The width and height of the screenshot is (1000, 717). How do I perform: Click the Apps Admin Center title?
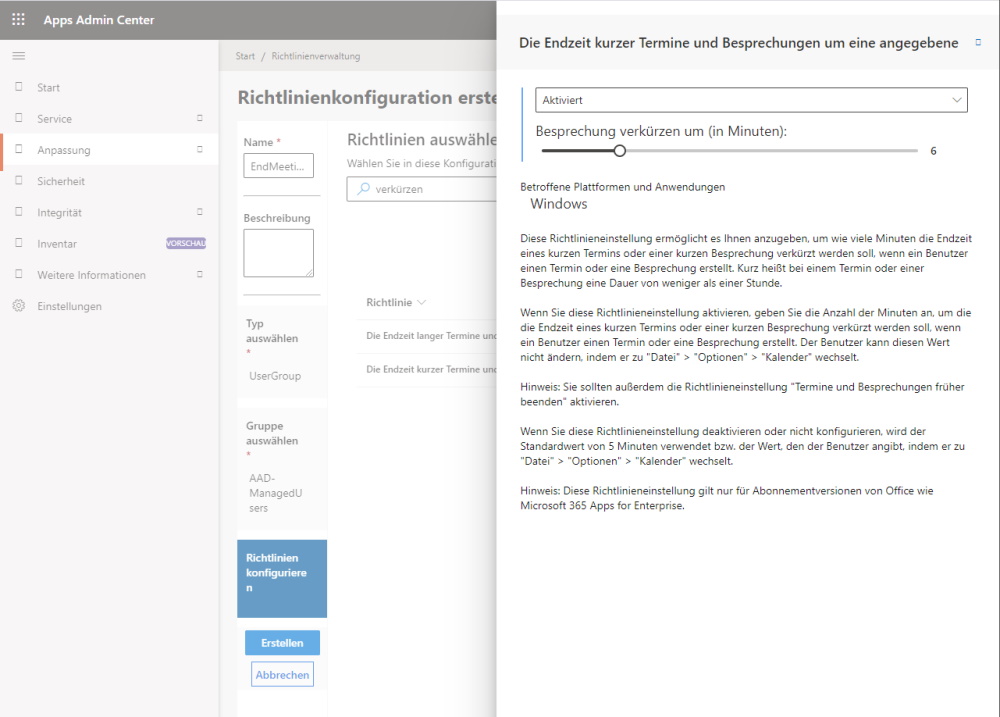(x=99, y=20)
